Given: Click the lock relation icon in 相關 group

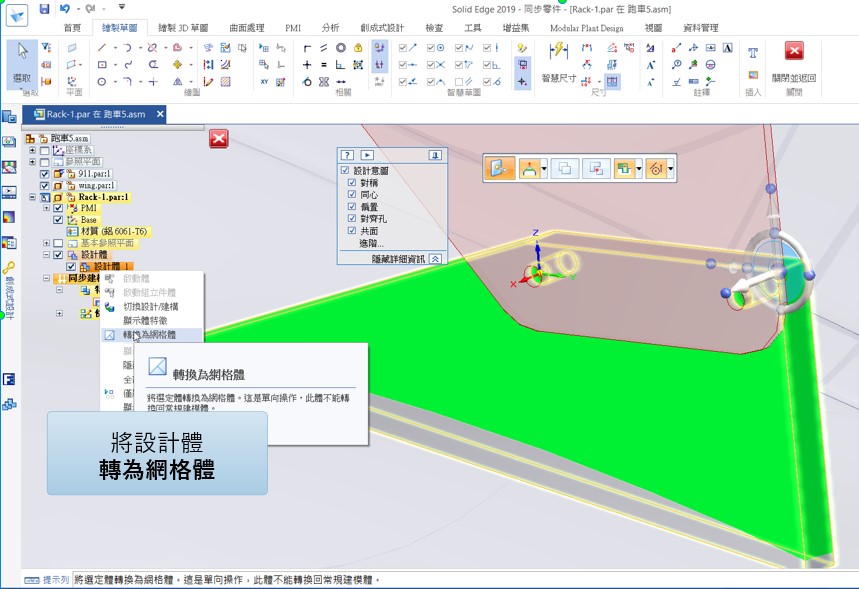Looking at the screenshot, I should tap(358, 48).
